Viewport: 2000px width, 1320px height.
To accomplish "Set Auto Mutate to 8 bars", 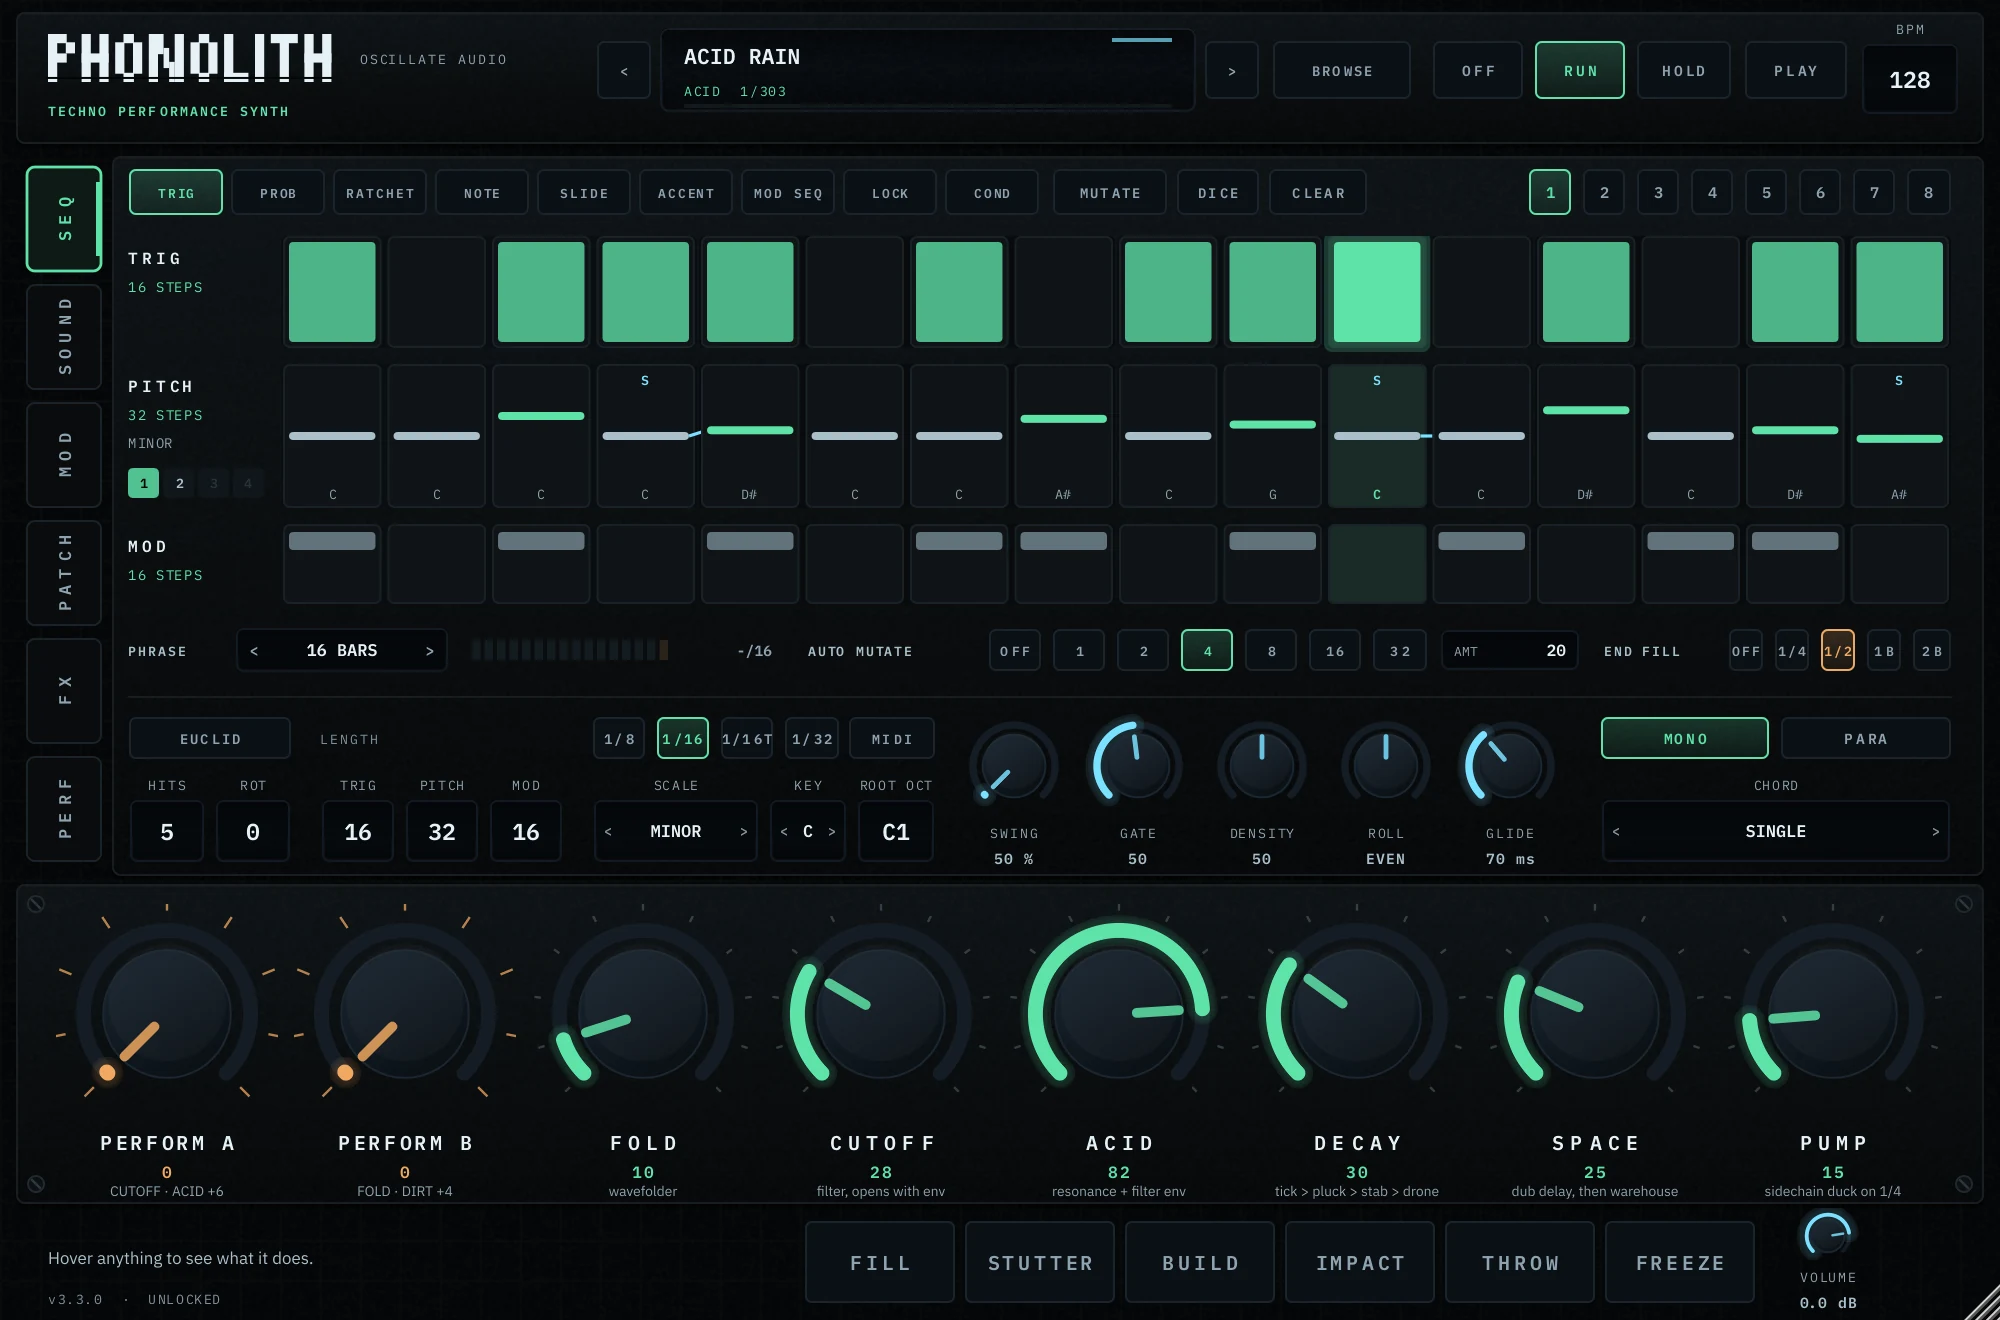I will click(x=1271, y=651).
